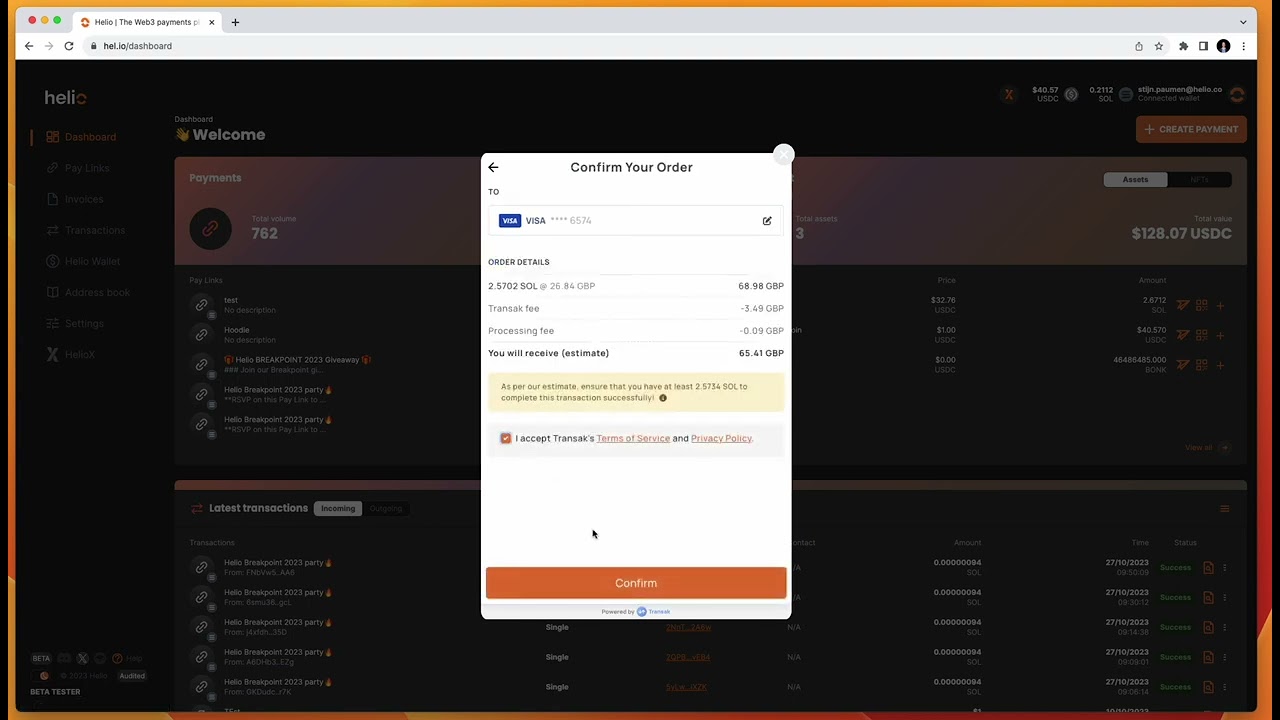This screenshot has height=720, width=1280.
Task: Select Pay Links in the sidebar
Action: (87, 168)
